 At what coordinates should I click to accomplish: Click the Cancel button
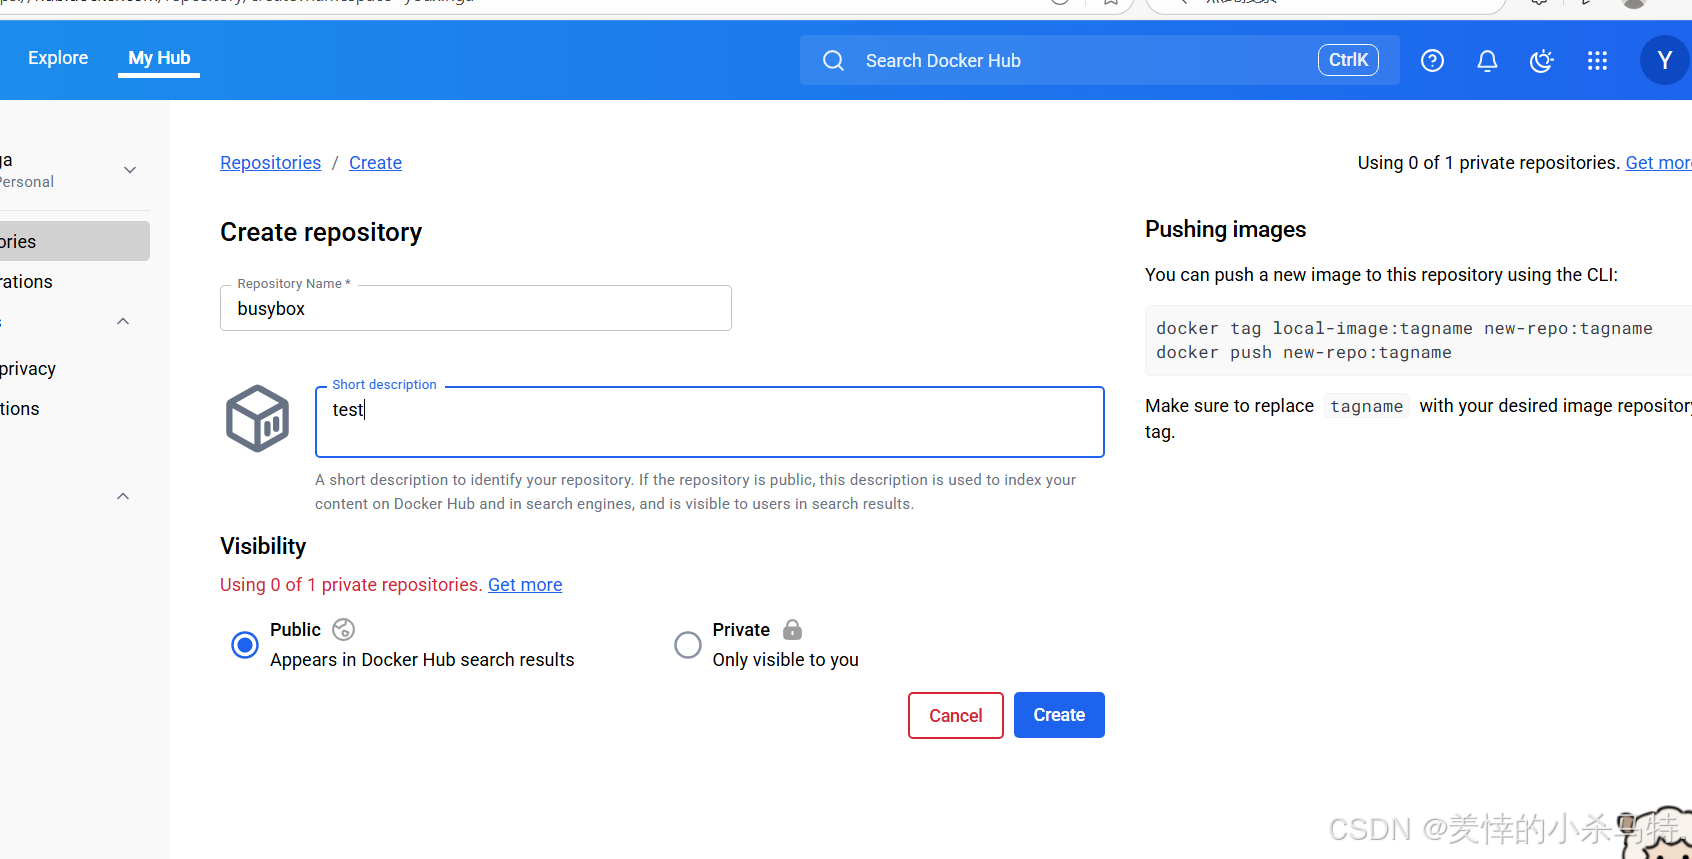click(x=956, y=715)
